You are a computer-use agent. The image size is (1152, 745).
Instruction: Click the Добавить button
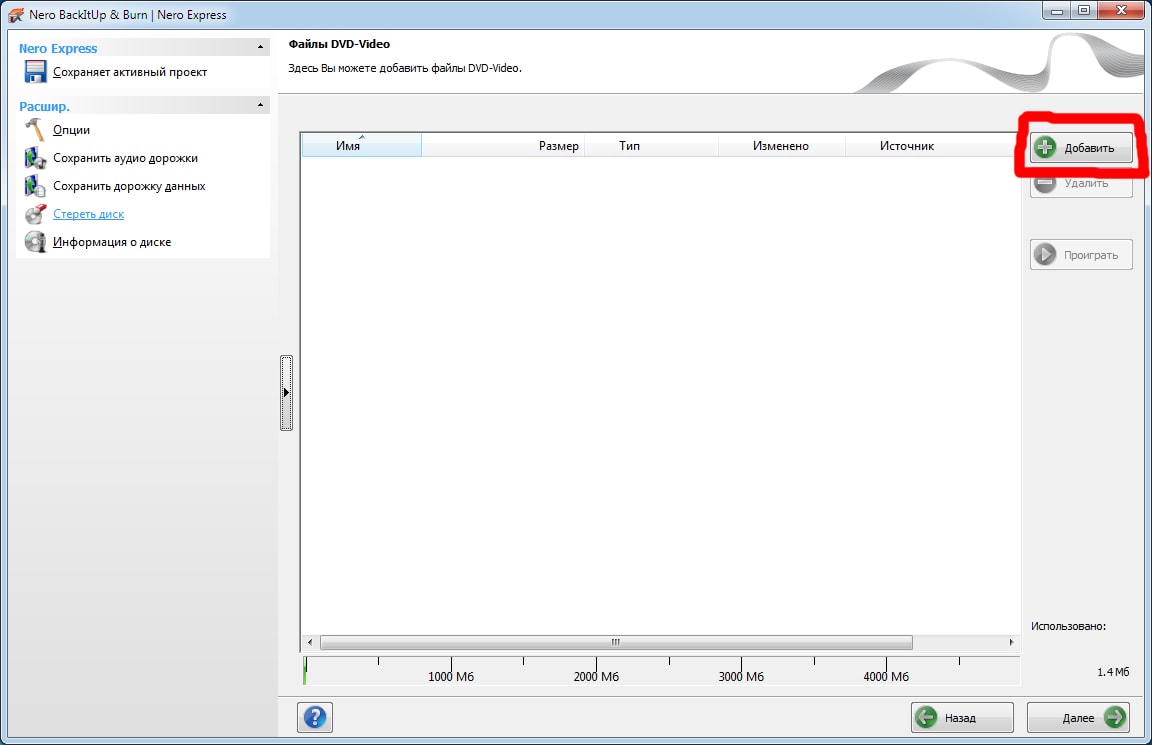(1081, 148)
